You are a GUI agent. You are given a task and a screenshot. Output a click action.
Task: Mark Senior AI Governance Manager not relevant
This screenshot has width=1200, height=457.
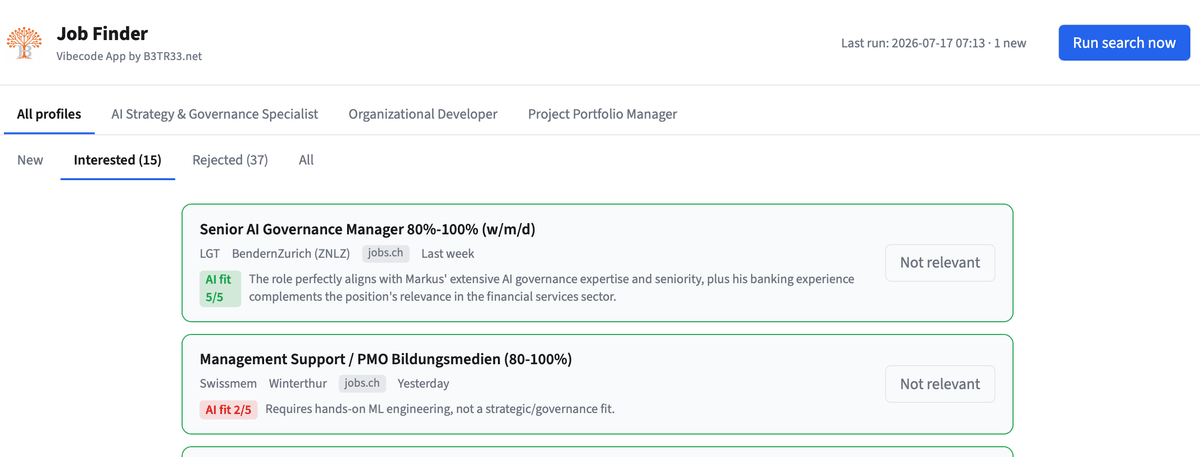[940, 262]
